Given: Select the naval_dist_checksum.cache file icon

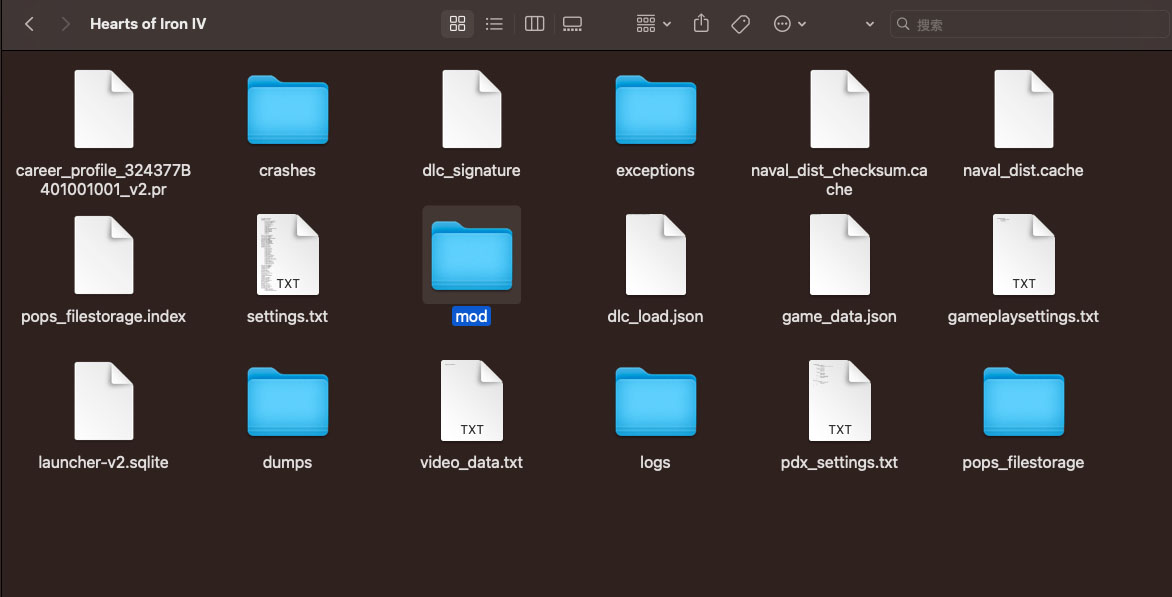Looking at the screenshot, I should [x=839, y=109].
